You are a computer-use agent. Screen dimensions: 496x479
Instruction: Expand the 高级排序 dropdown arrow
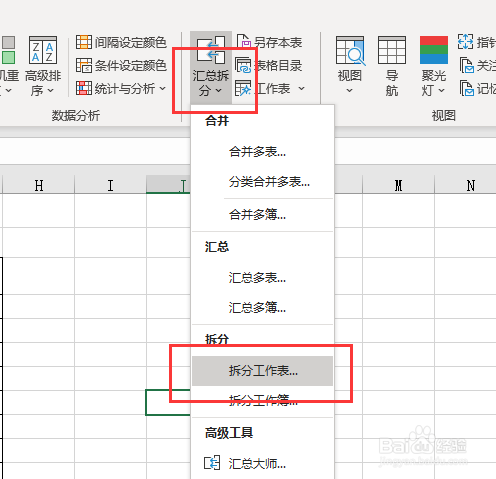click(x=50, y=90)
